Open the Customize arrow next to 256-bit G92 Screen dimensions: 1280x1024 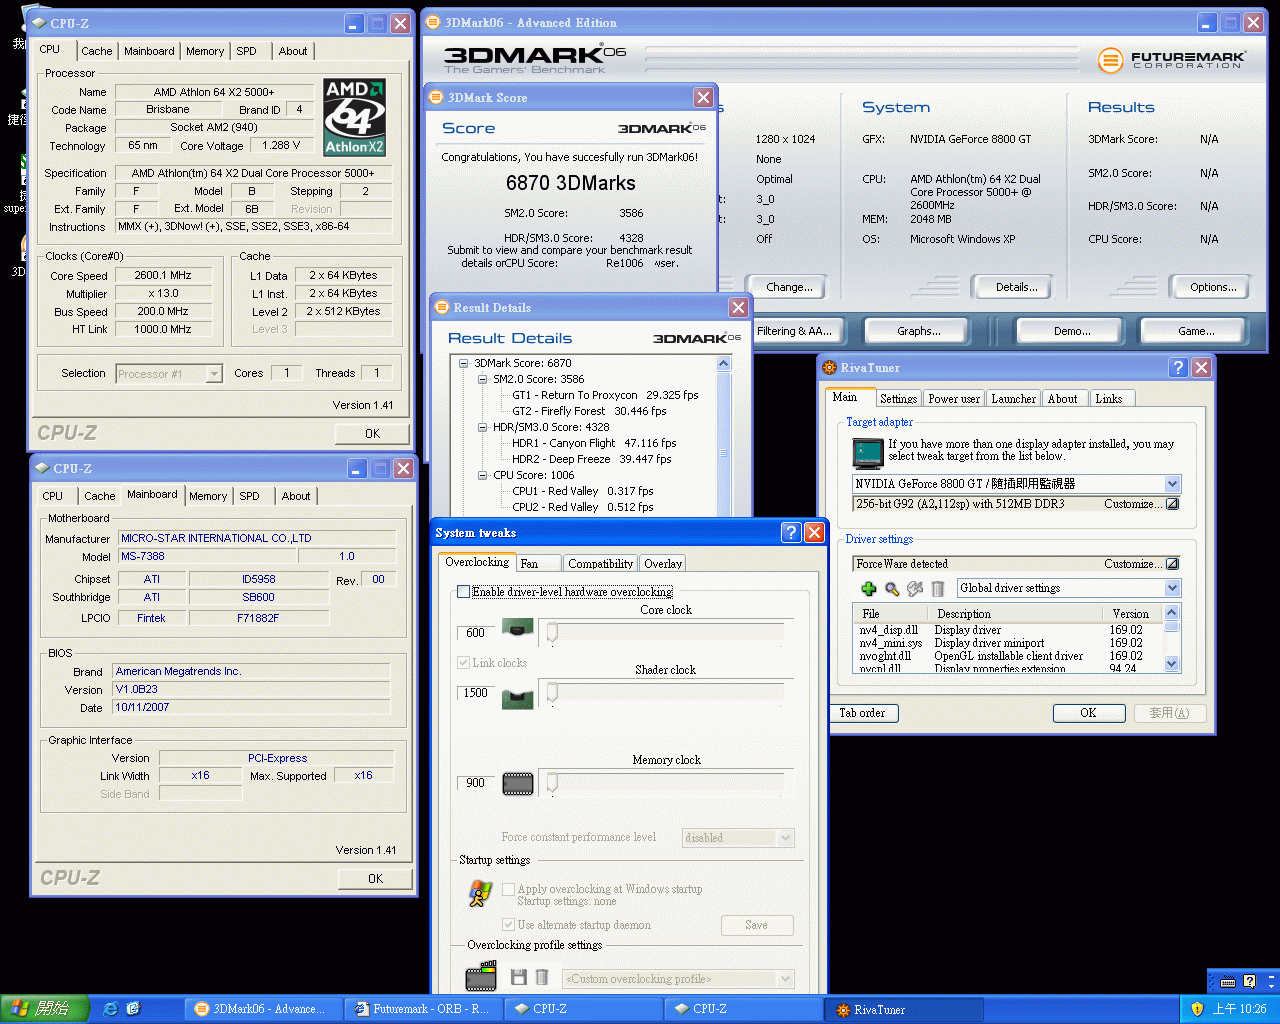[1172, 504]
